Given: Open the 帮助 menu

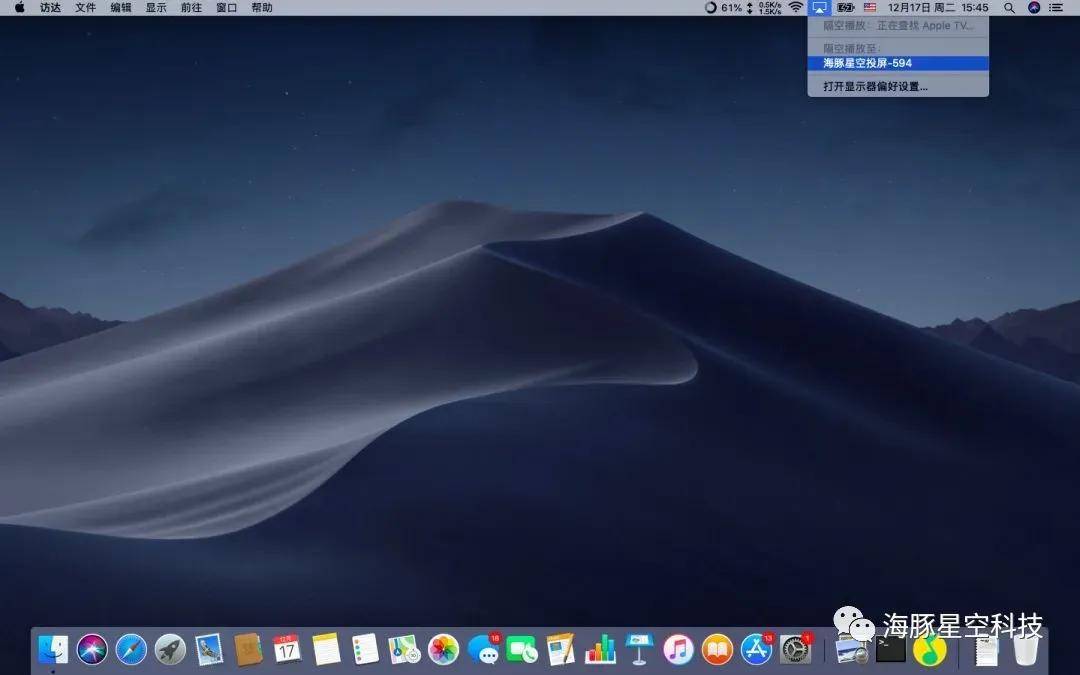Looking at the screenshot, I should click(262, 8).
